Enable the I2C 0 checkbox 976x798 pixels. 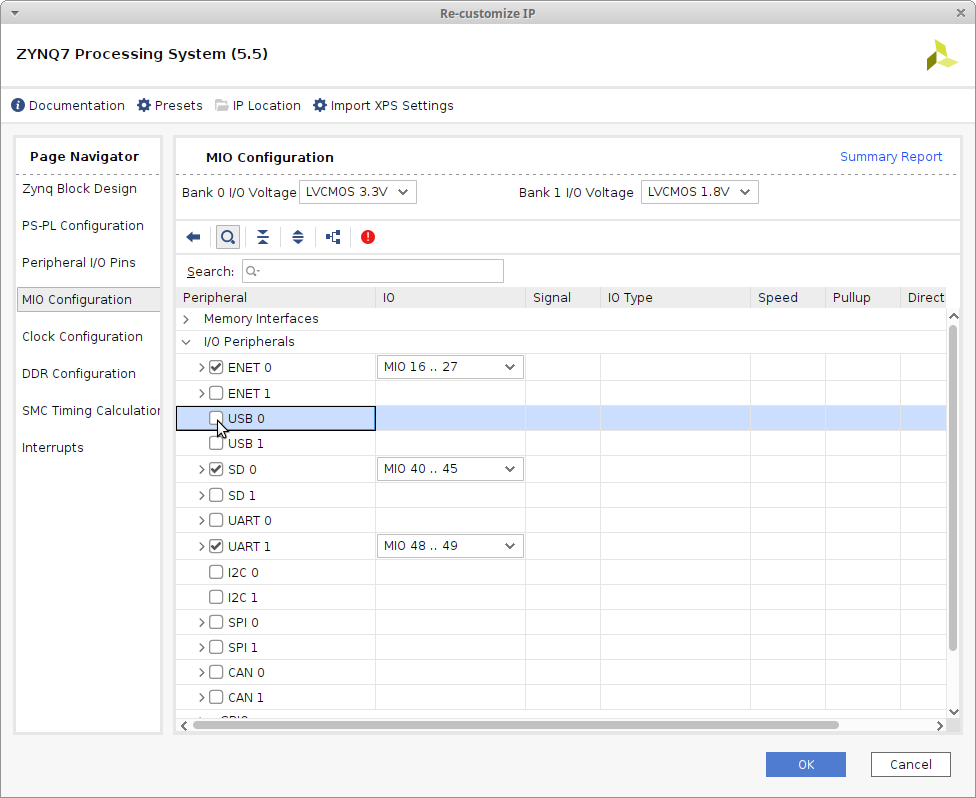click(x=216, y=572)
